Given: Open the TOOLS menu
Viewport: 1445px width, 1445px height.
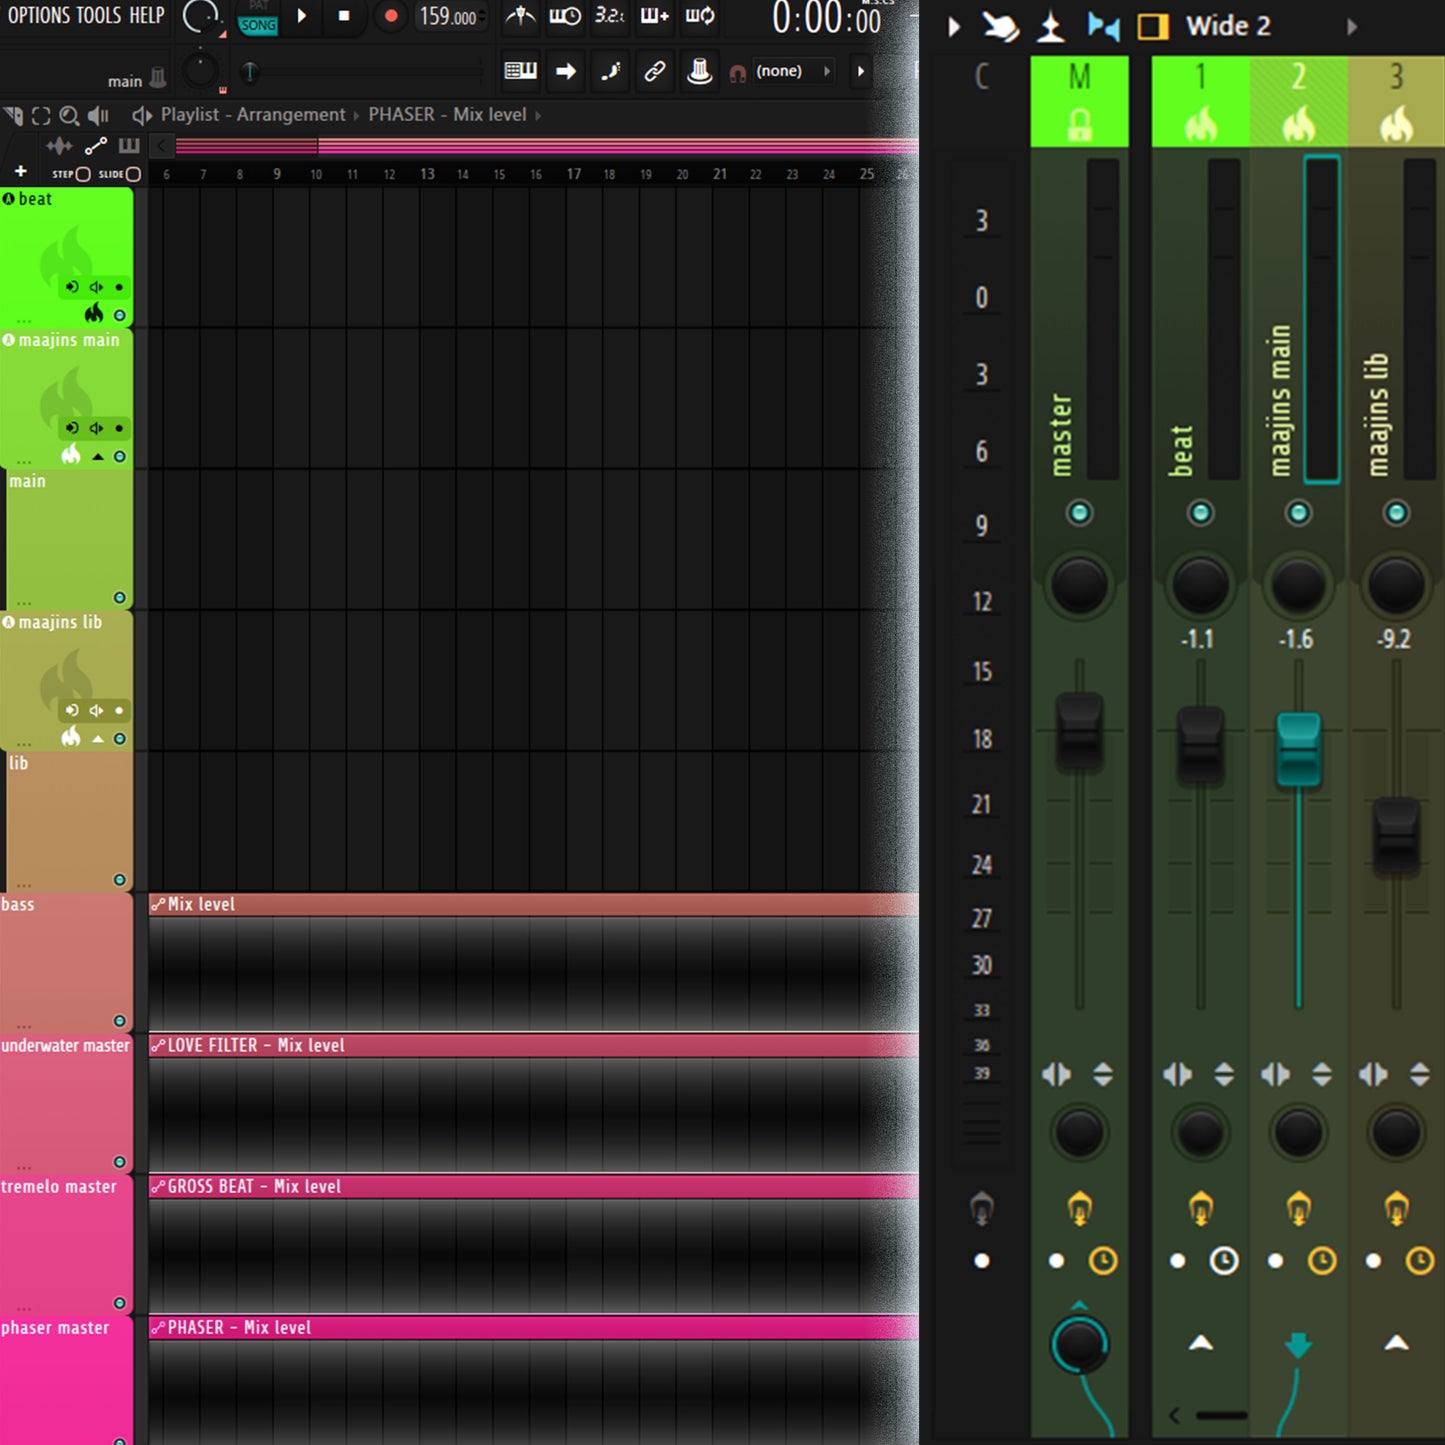Looking at the screenshot, I should coord(99,15).
